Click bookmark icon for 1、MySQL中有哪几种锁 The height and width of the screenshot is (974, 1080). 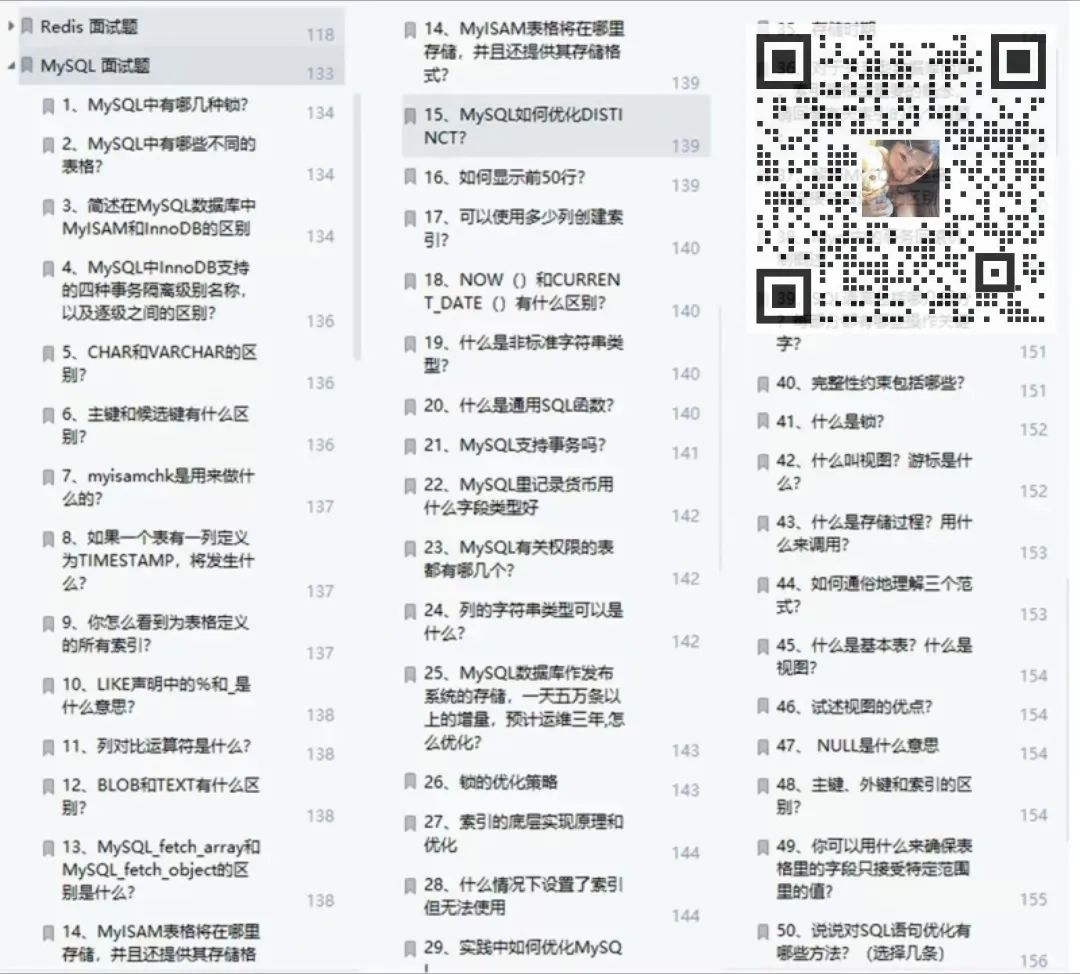click(48, 105)
